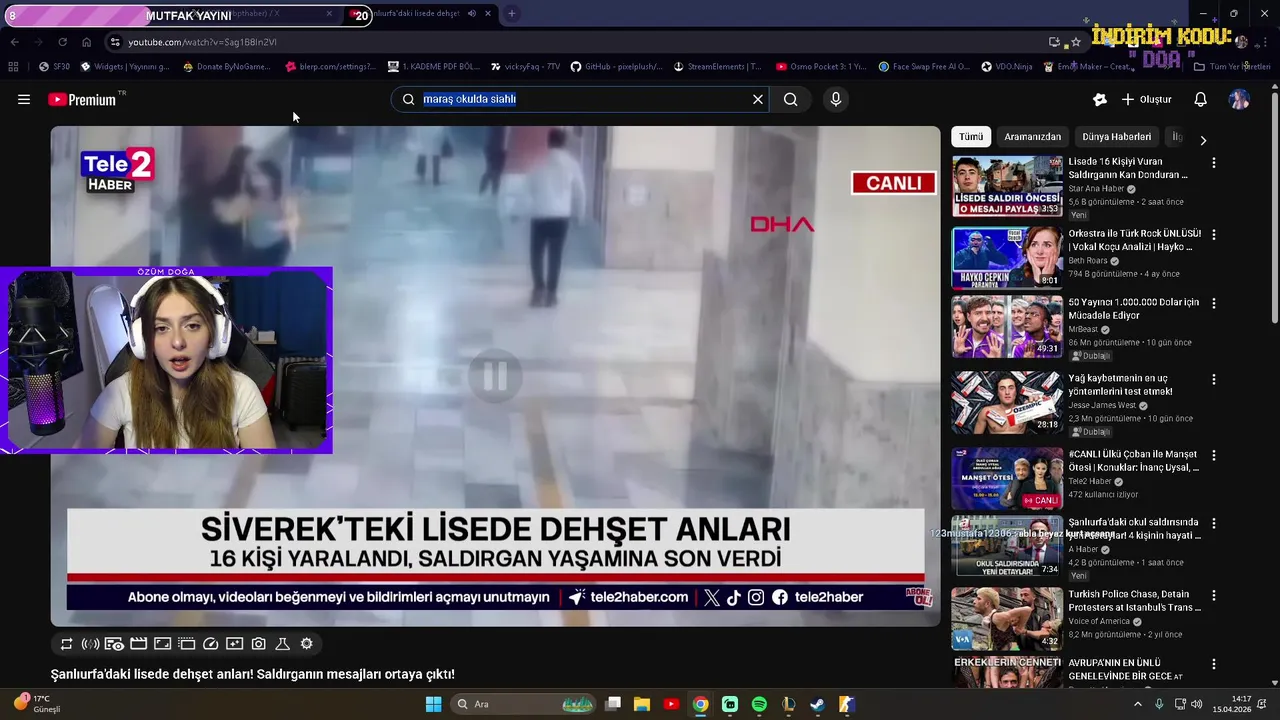Open a new browser tab with plus

coord(511,14)
